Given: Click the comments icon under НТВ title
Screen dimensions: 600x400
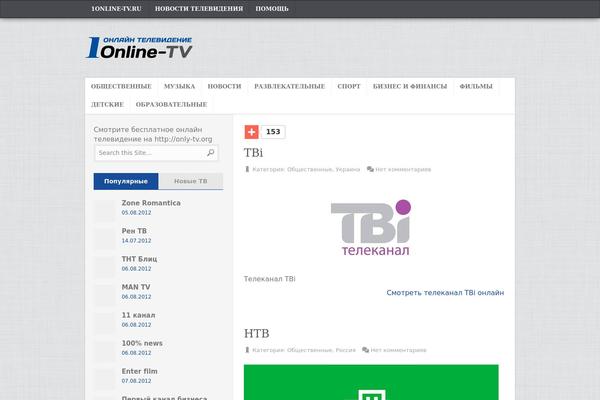Looking at the screenshot, I should click(365, 350).
